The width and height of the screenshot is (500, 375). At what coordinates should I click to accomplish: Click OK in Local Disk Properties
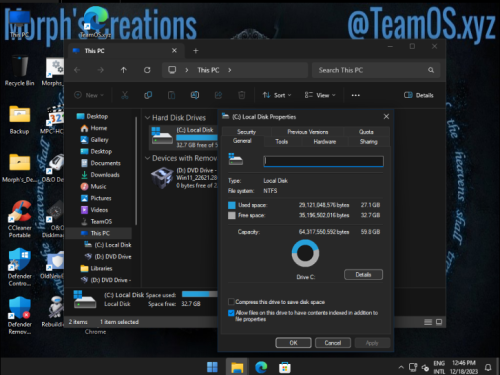pos(293,343)
